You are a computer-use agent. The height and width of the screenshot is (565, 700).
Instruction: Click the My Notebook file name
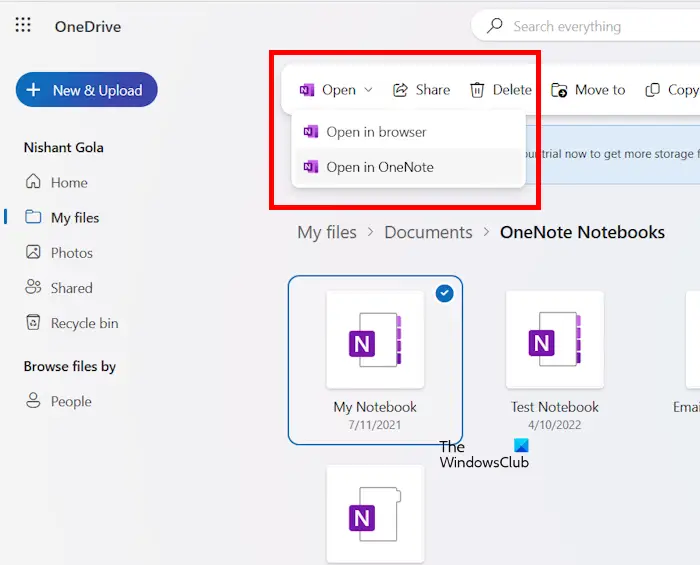375,407
